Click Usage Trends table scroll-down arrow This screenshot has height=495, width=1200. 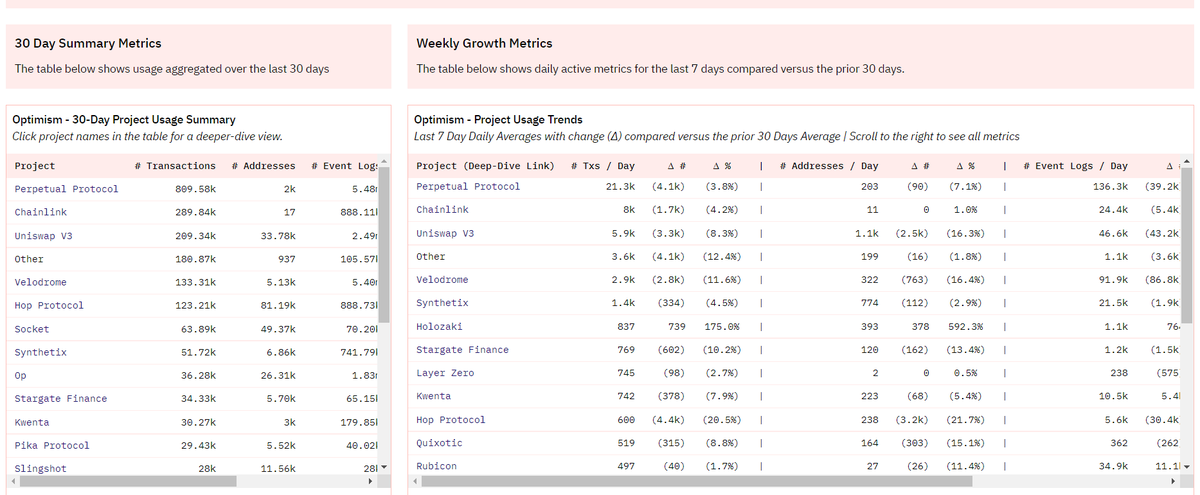pyautogui.click(x=1188, y=467)
